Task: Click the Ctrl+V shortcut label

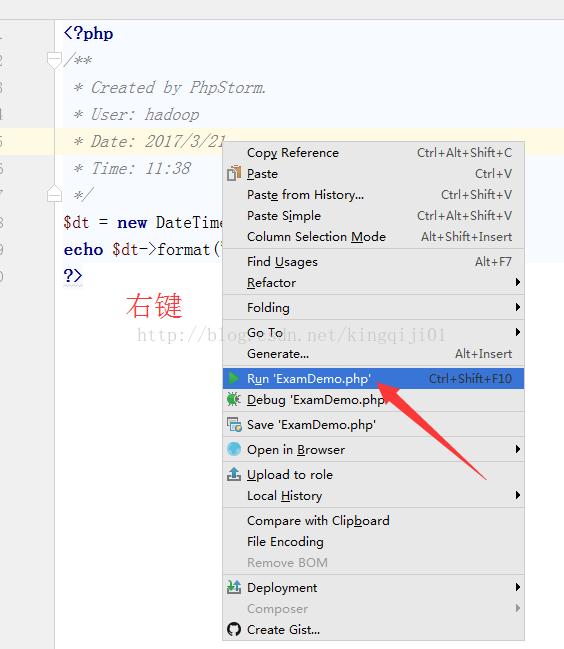Action: point(493,174)
